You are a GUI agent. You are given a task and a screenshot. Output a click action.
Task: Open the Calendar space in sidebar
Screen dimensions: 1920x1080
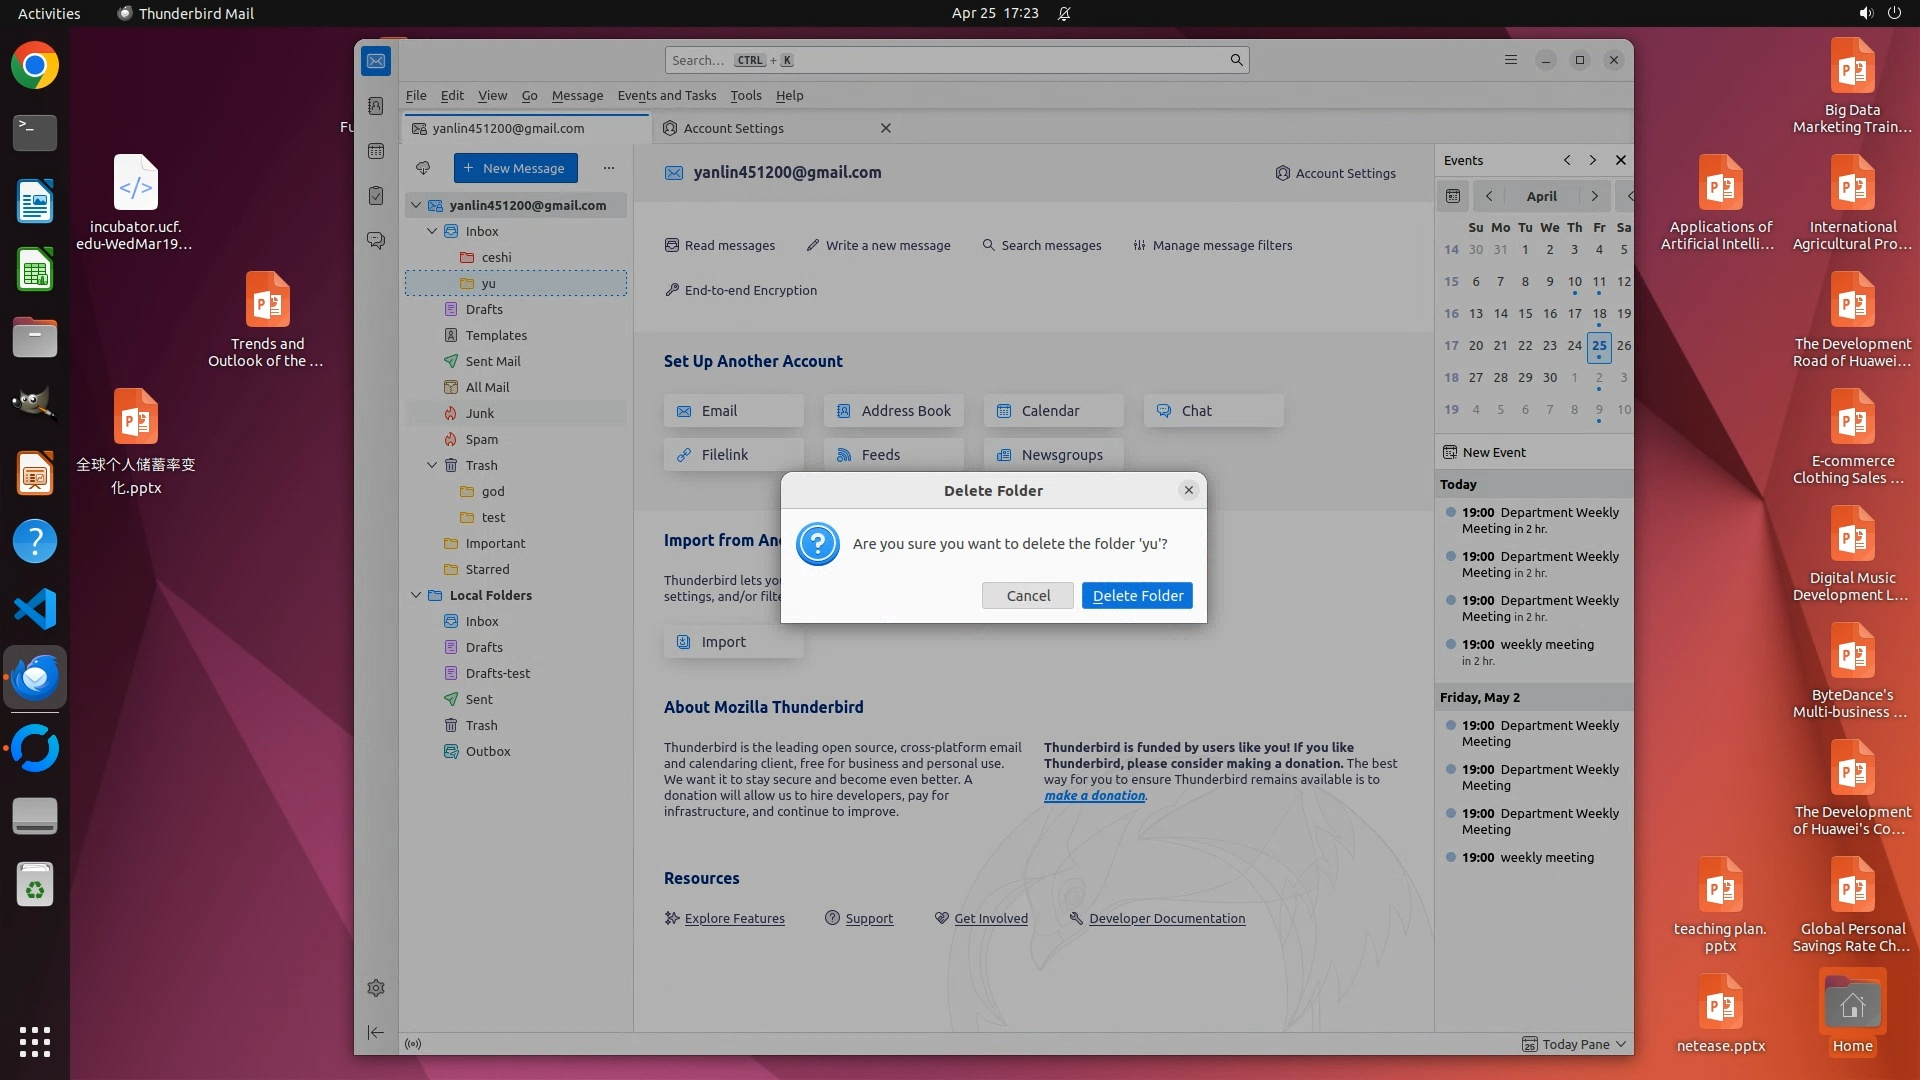[x=376, y=151]
